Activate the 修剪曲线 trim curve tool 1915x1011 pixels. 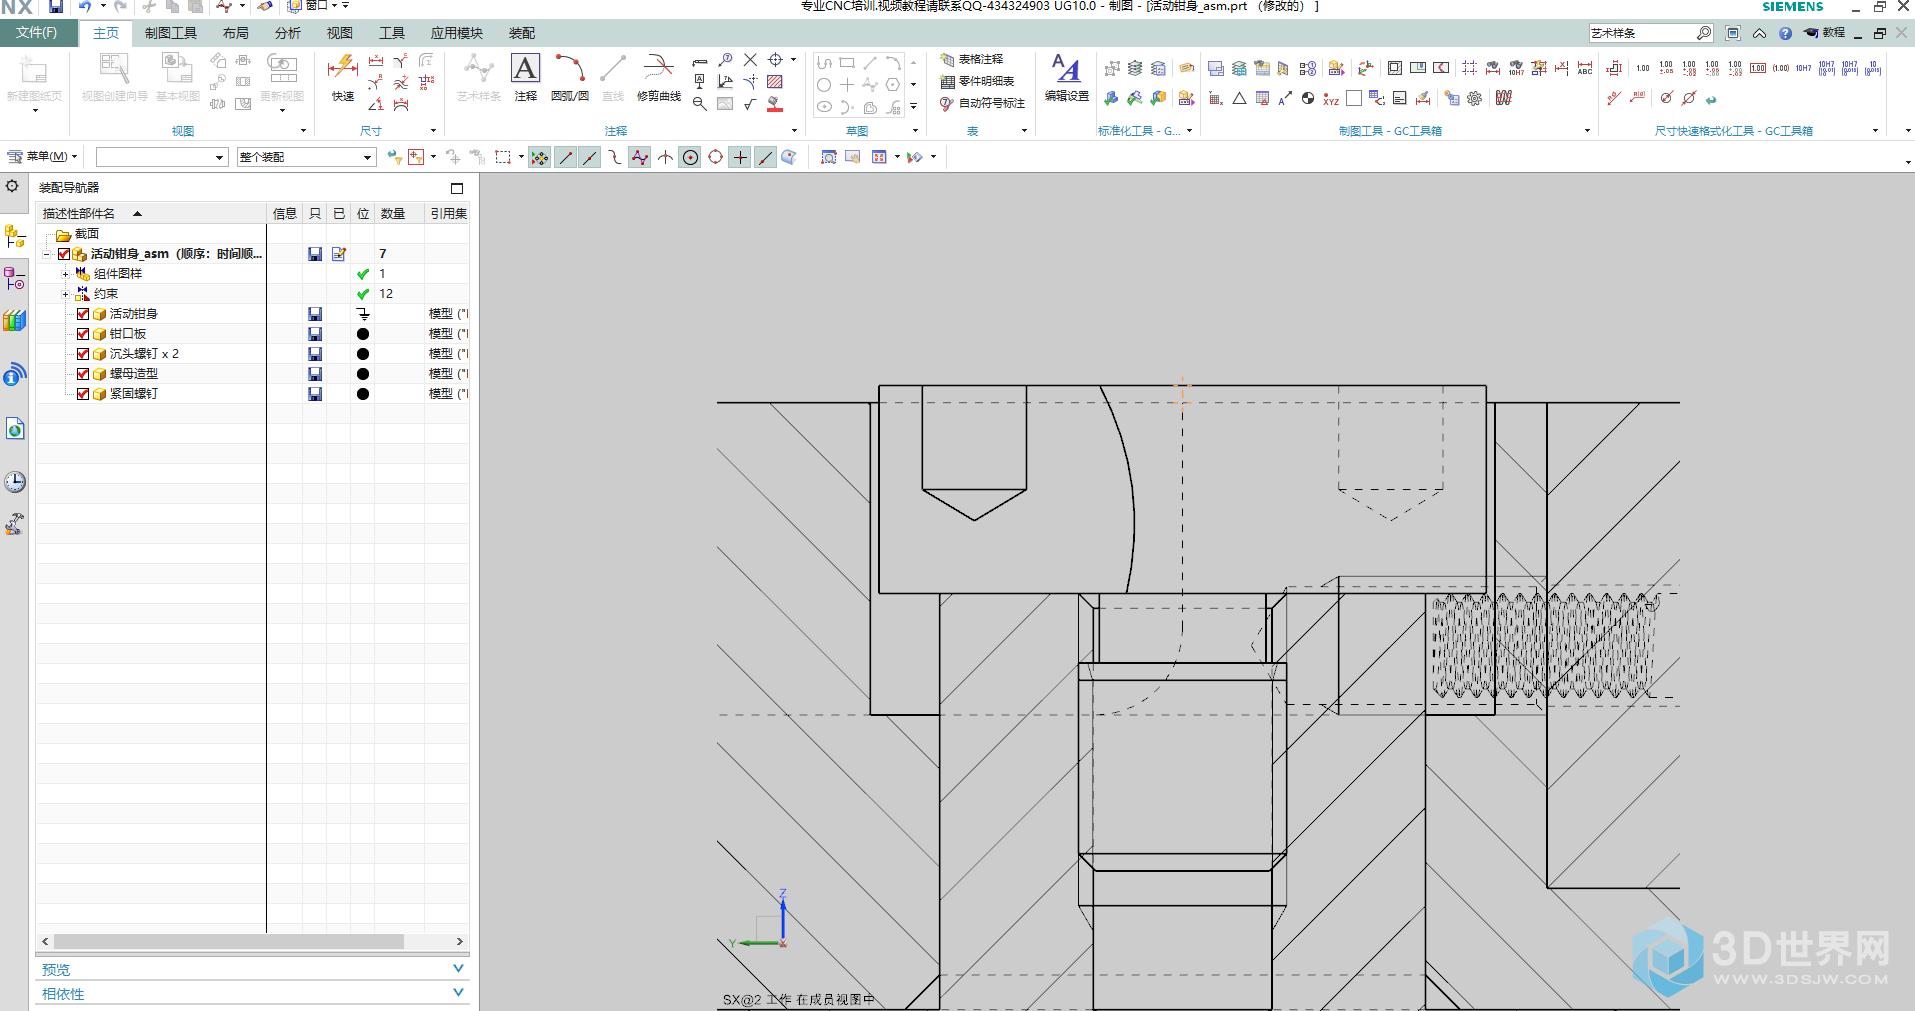coord(659,78)
